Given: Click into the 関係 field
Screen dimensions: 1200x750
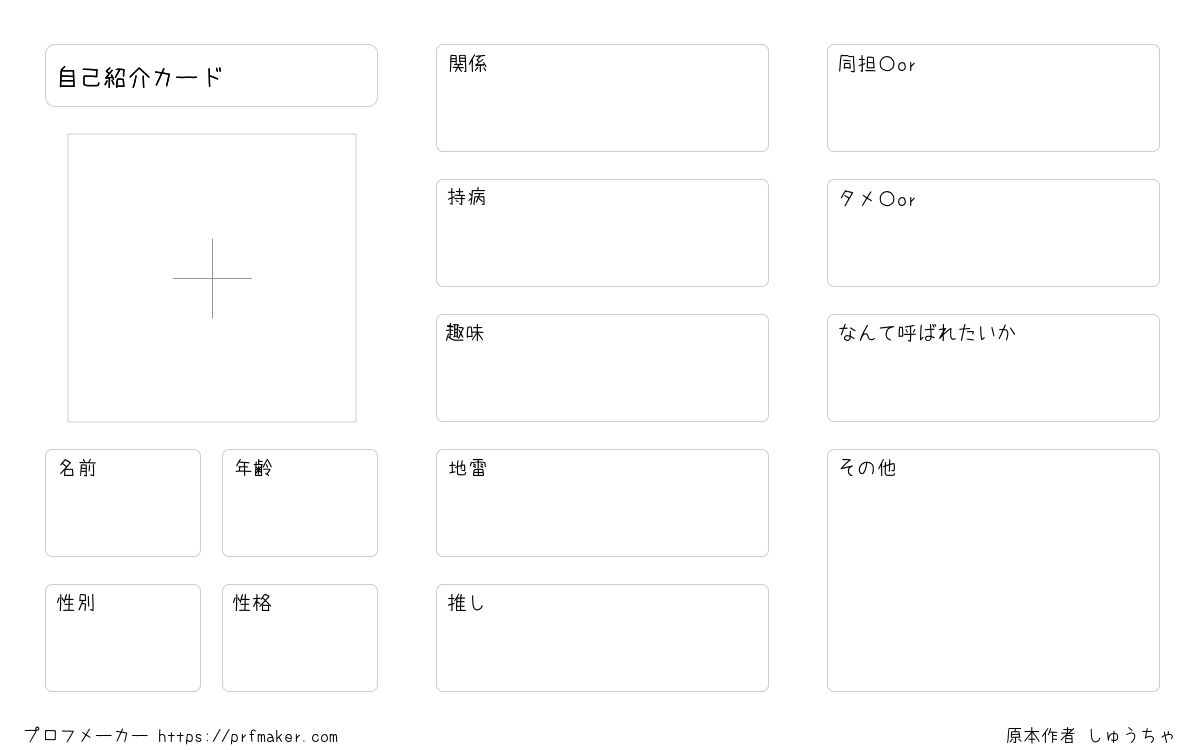Looking at the screenshot, I should click(x=602, y=98).
